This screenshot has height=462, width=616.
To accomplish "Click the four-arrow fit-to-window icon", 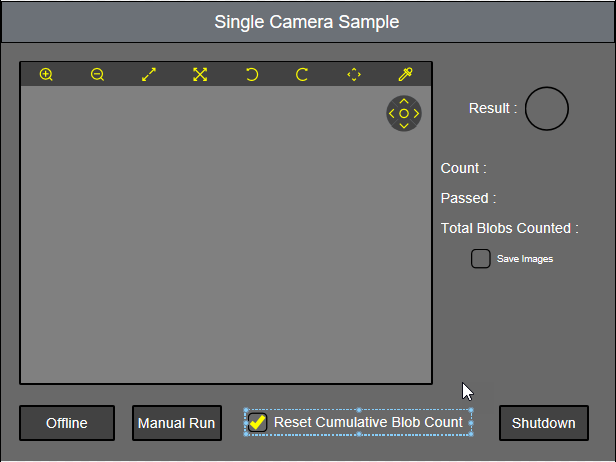I will click(200, 74).
